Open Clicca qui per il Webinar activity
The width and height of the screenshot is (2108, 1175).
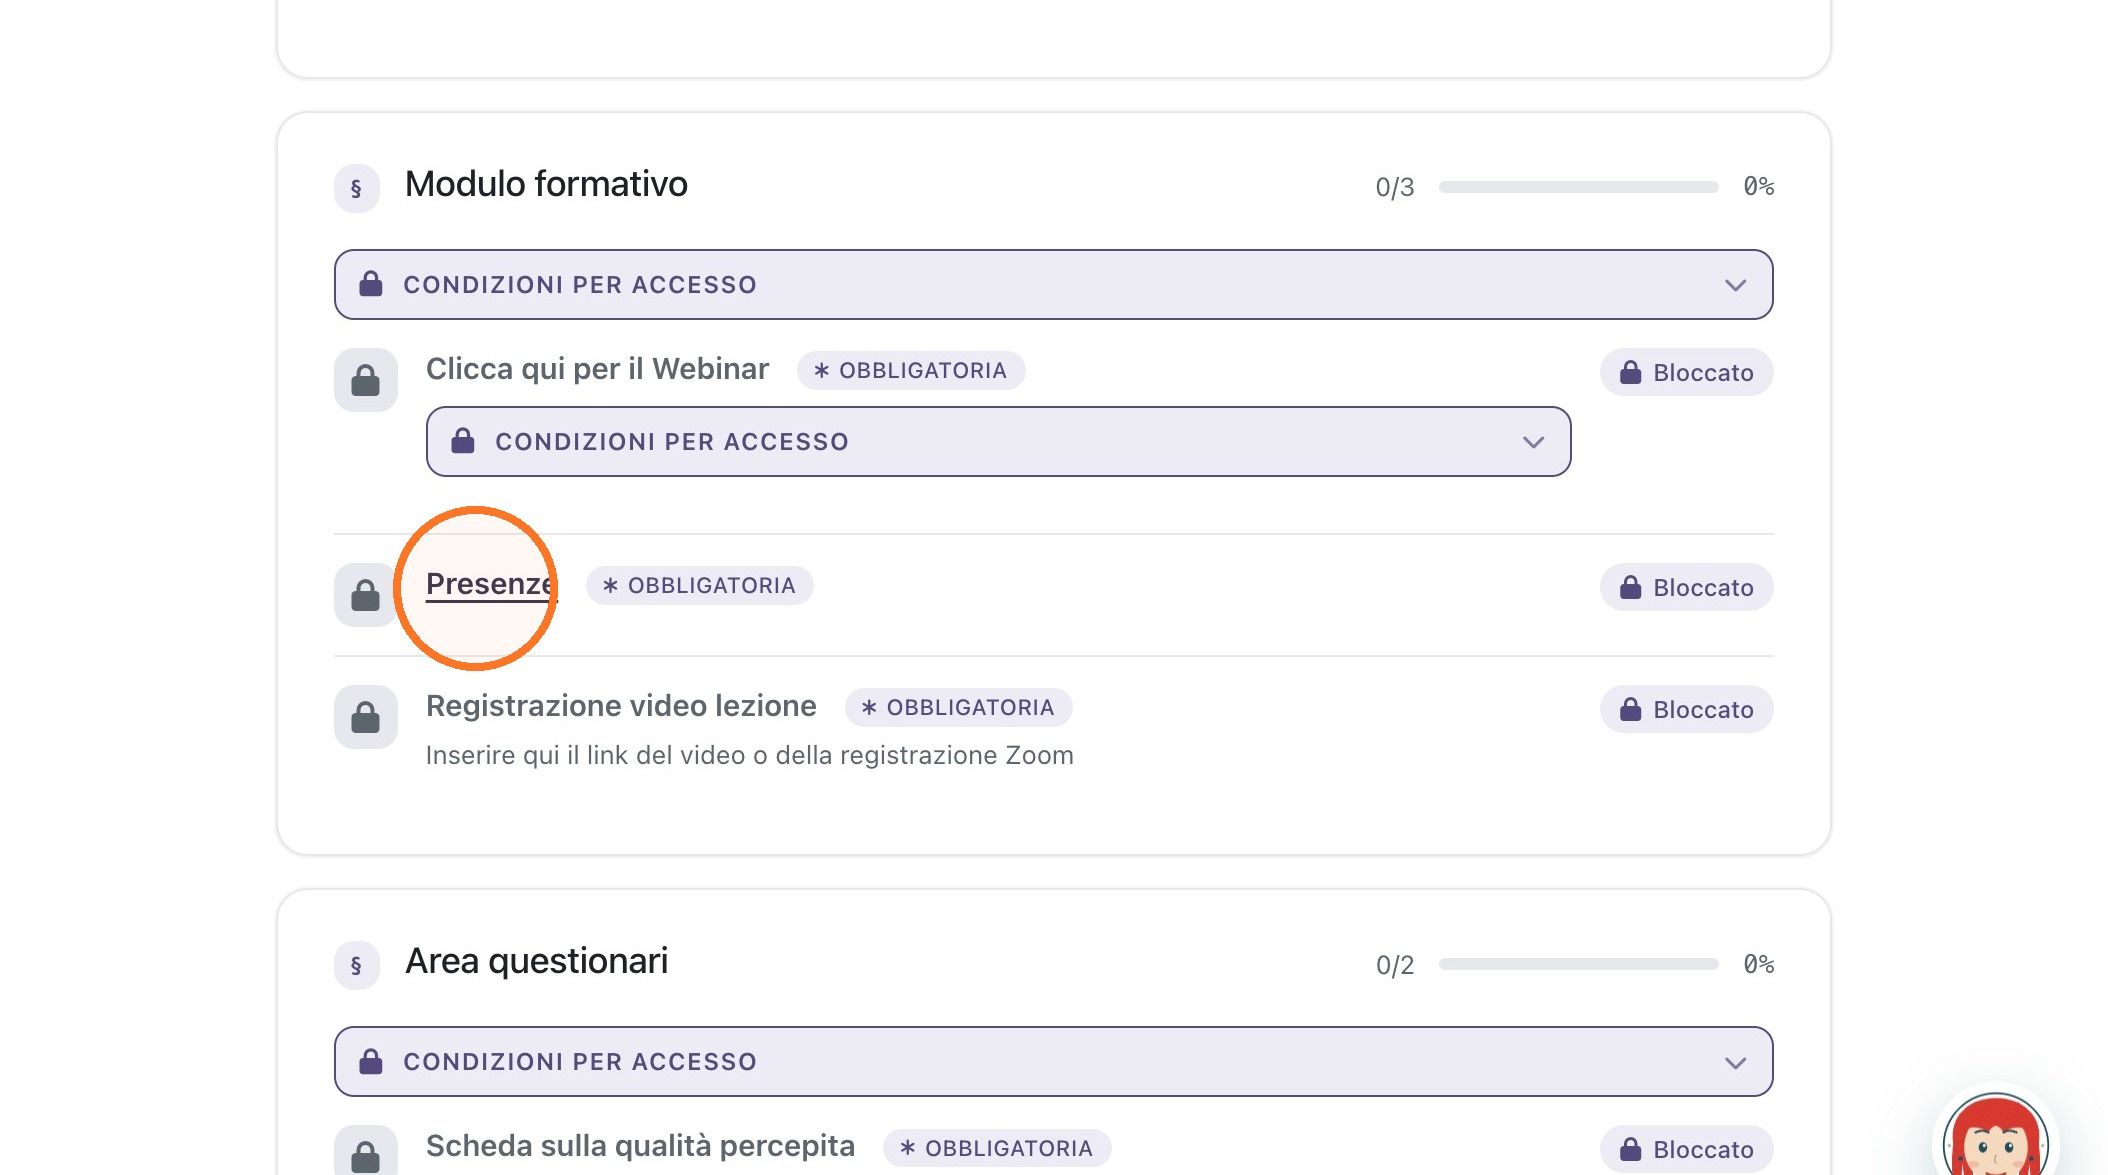click(x=597, y=369)
